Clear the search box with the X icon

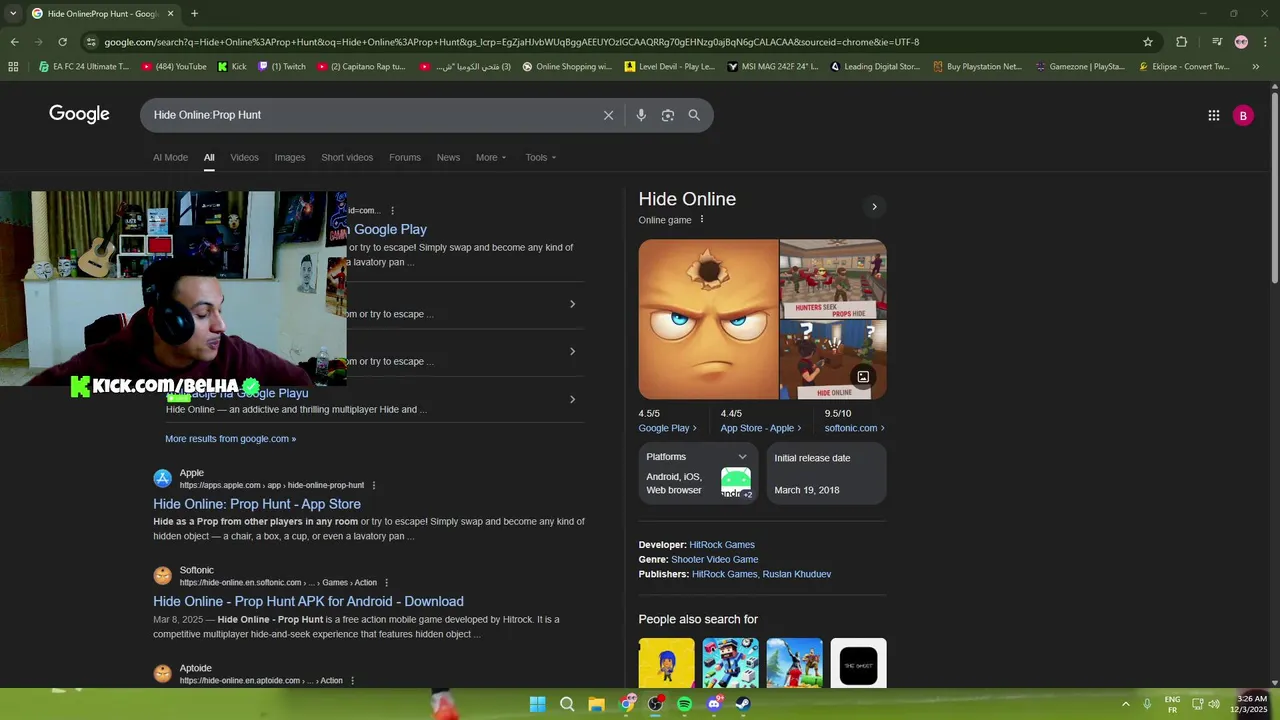[x=608, y=115]
